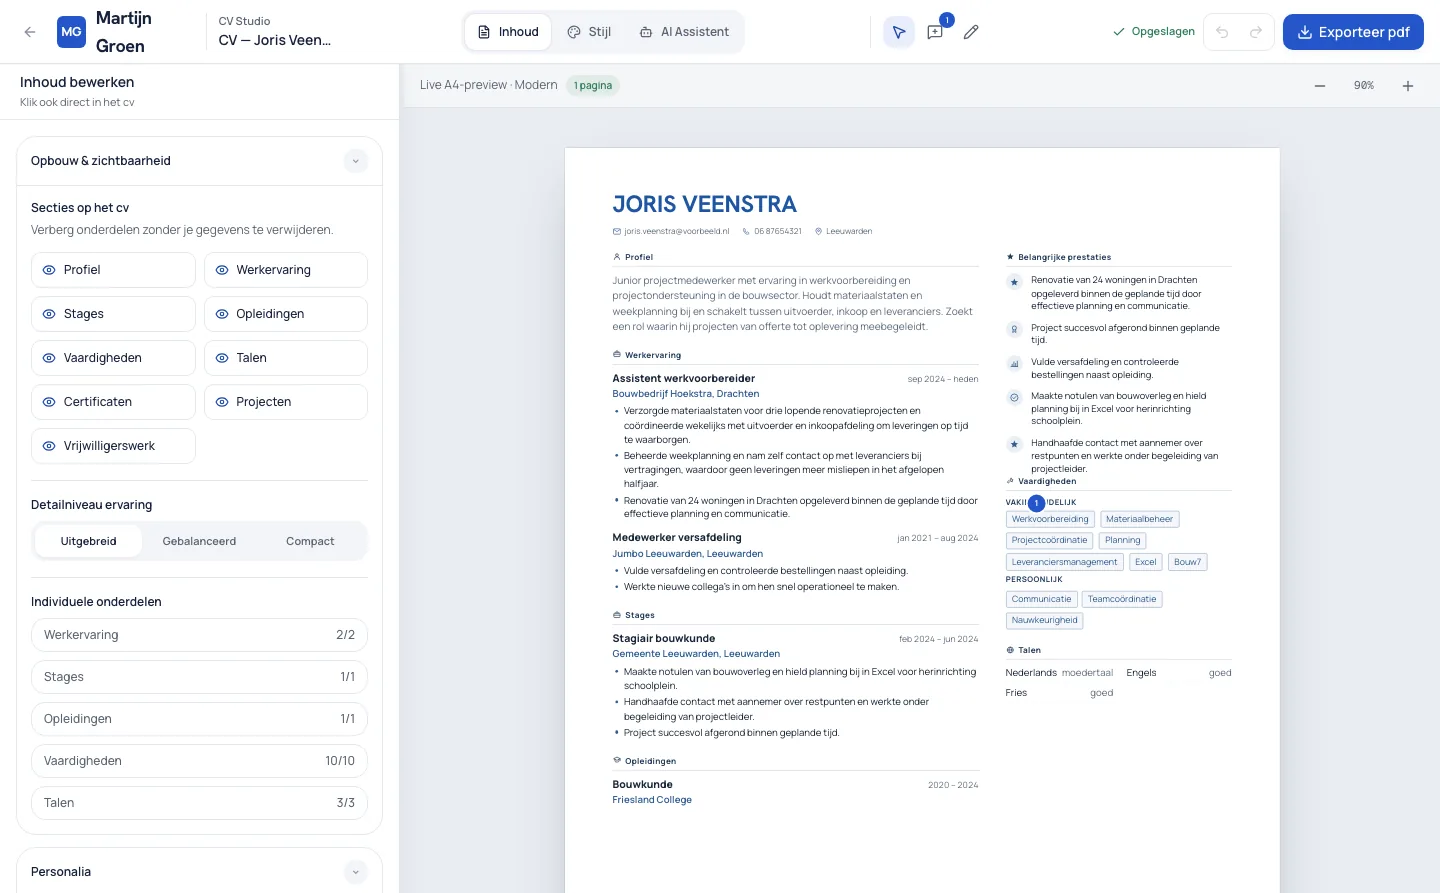Activate the pencil edit tool
This screenshot has width=1440, height=893.
coord(971,32)
